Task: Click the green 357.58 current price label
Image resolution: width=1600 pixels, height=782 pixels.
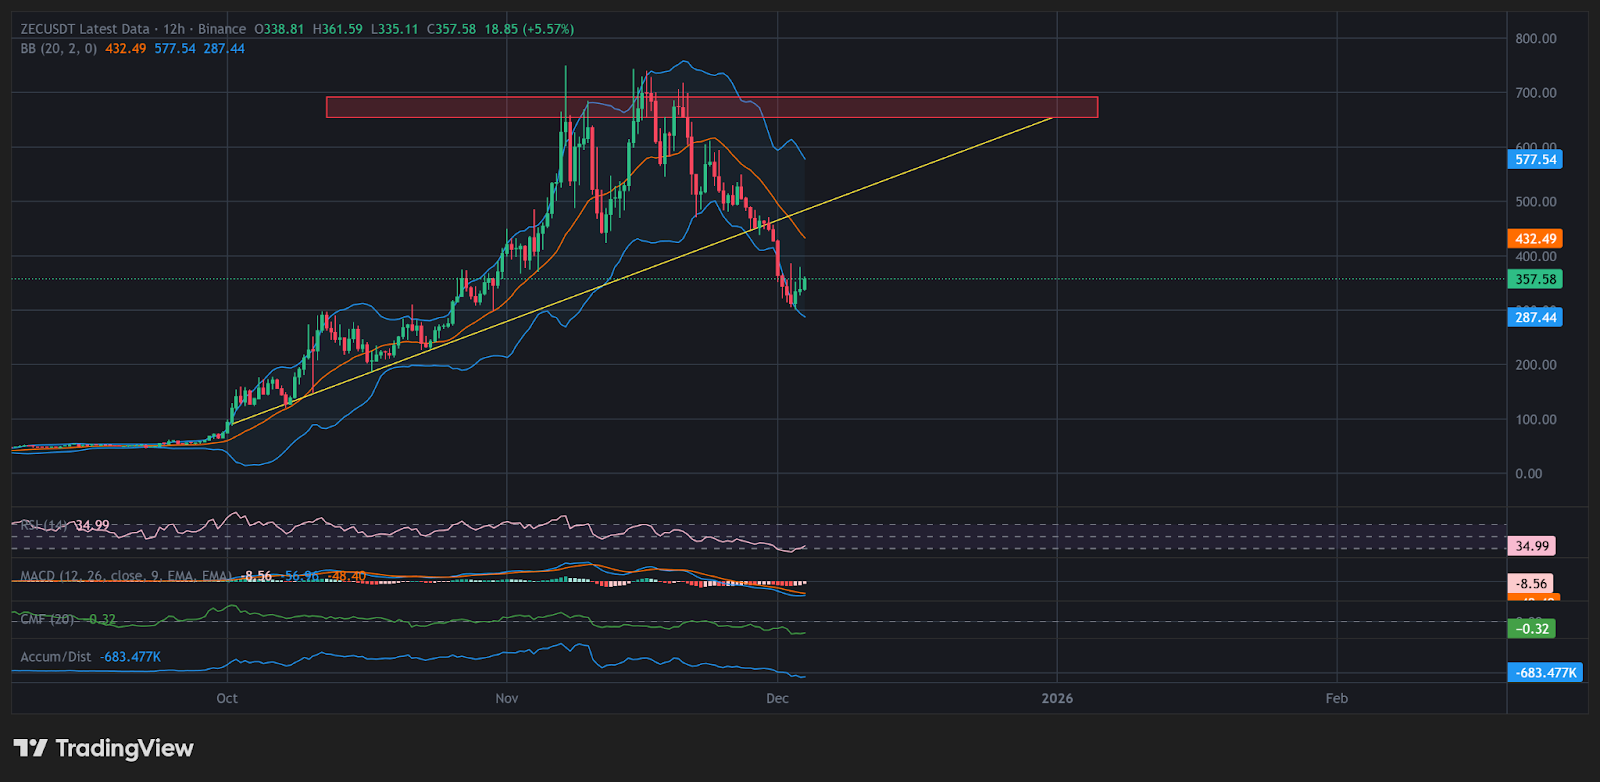Action: pos(1535,279)
